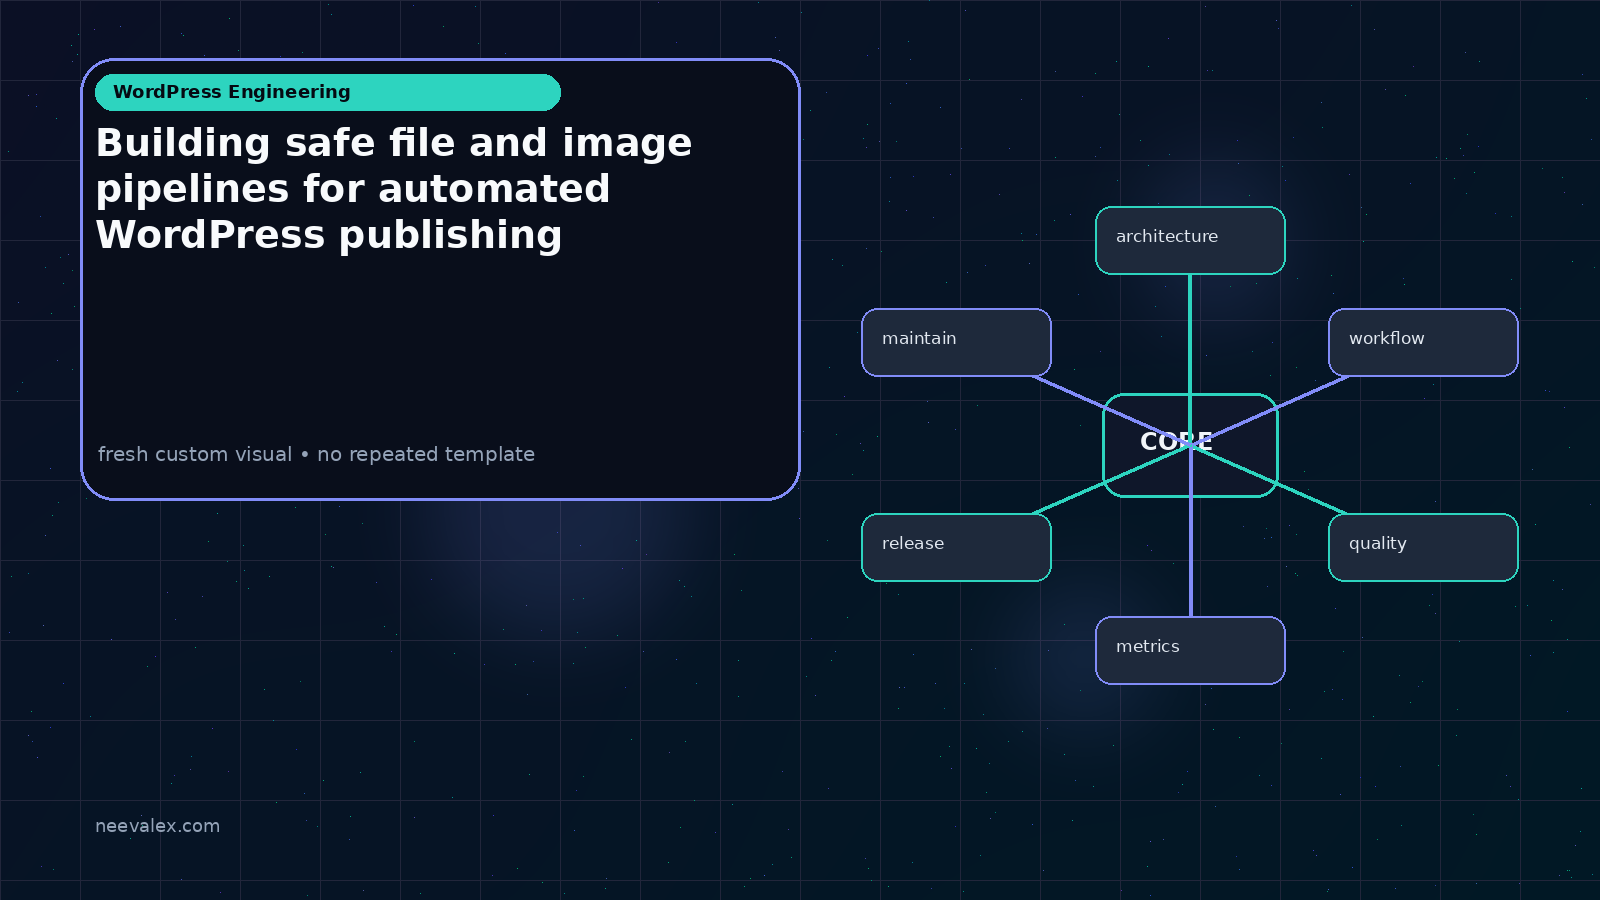Screen dimensions: 1600x900
Task: Click the quality node box
Action: click(1423, 547)
